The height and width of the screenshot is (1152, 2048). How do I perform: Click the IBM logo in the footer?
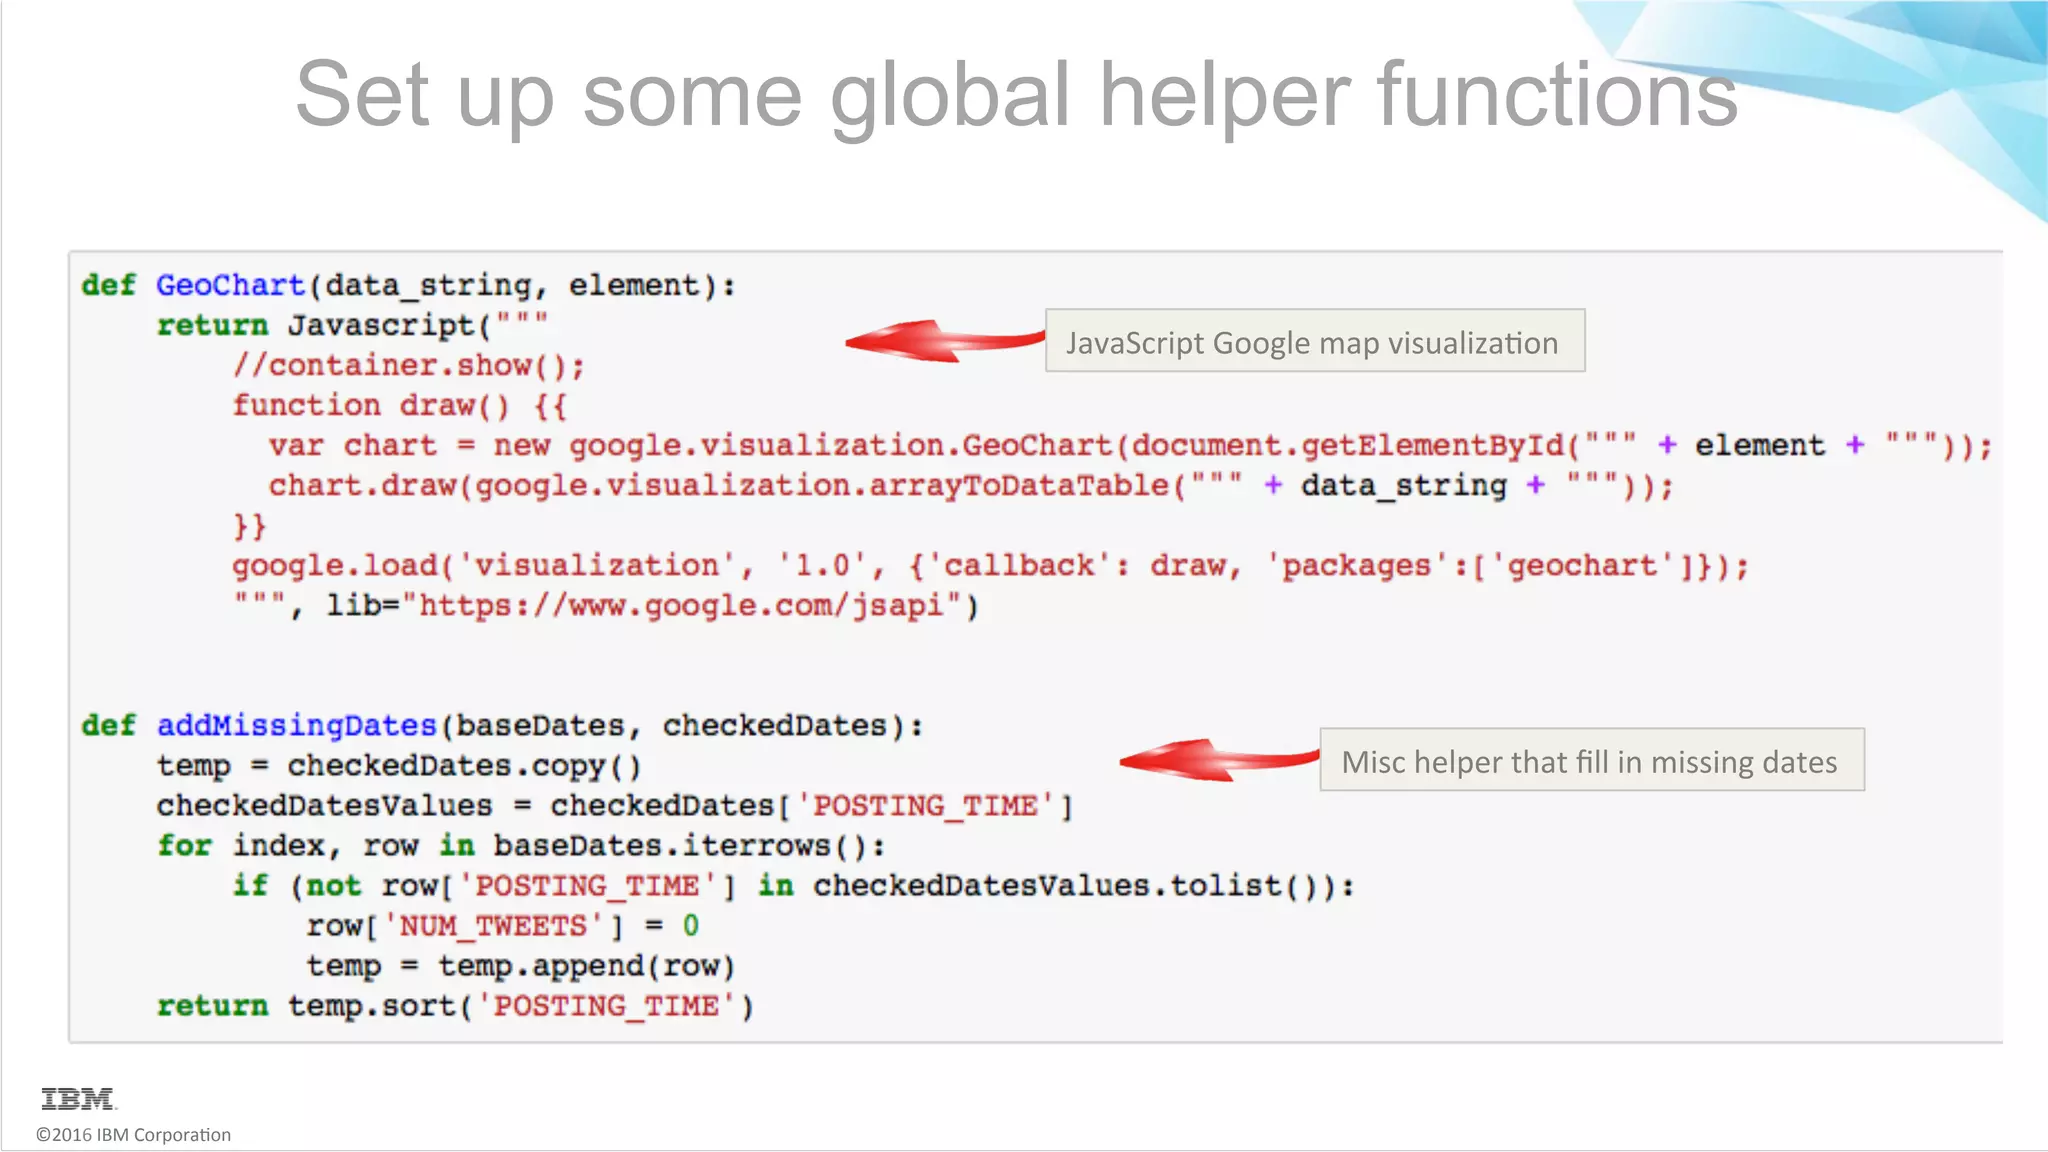point(78,1098)
